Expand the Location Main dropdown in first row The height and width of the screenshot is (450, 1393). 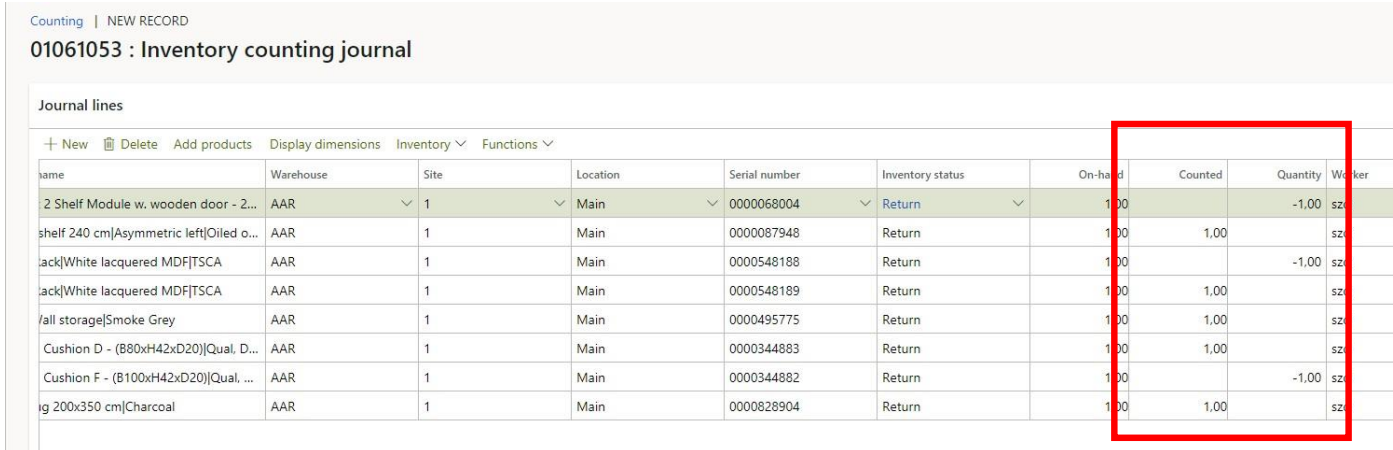pyautogui.click(x=712, y=204)
